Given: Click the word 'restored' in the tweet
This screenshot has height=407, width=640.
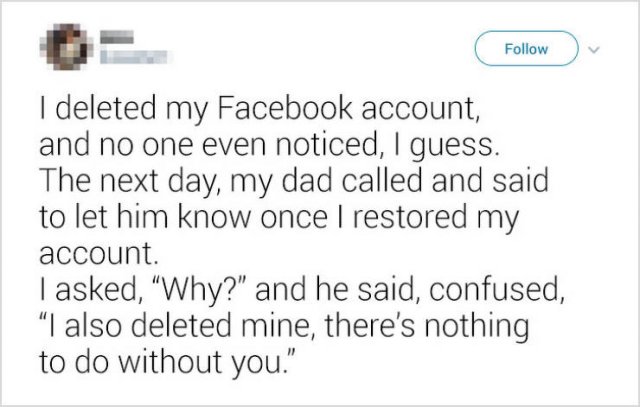Looking at the screenshot, I should (x=409, y=217).
